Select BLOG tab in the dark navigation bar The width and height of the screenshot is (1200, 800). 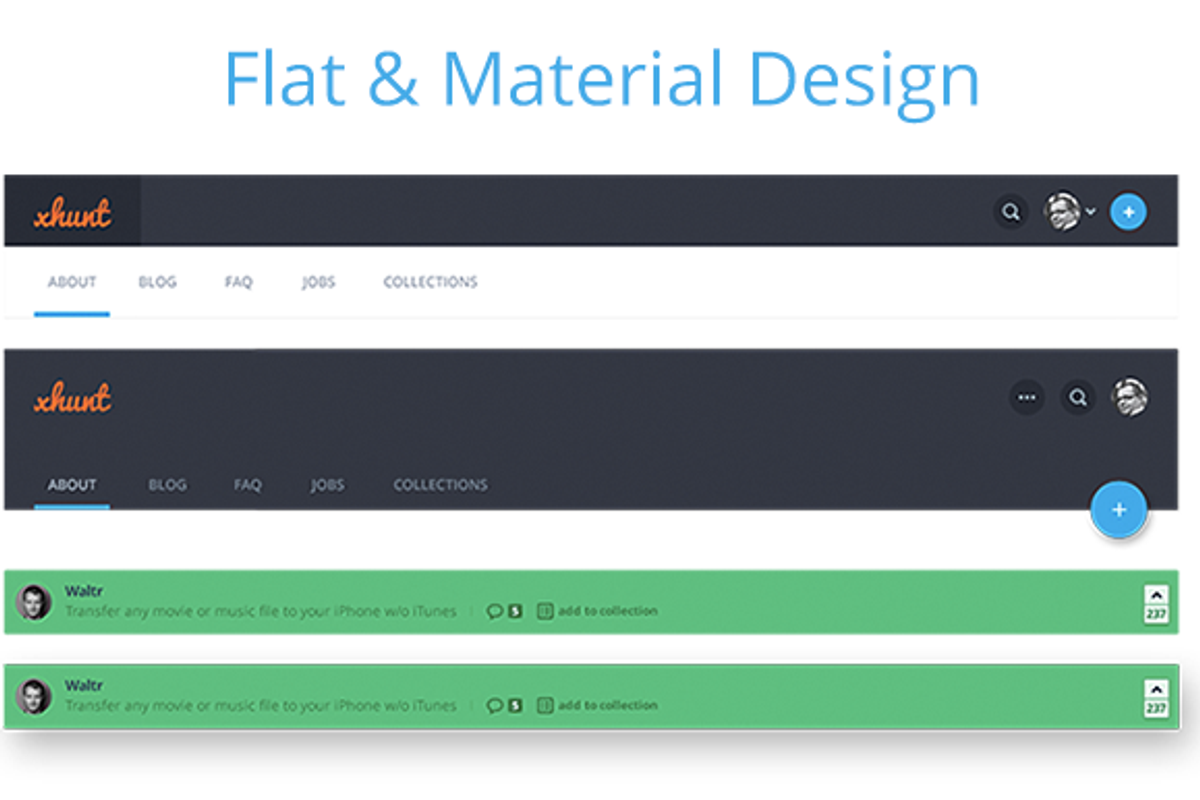167,485
